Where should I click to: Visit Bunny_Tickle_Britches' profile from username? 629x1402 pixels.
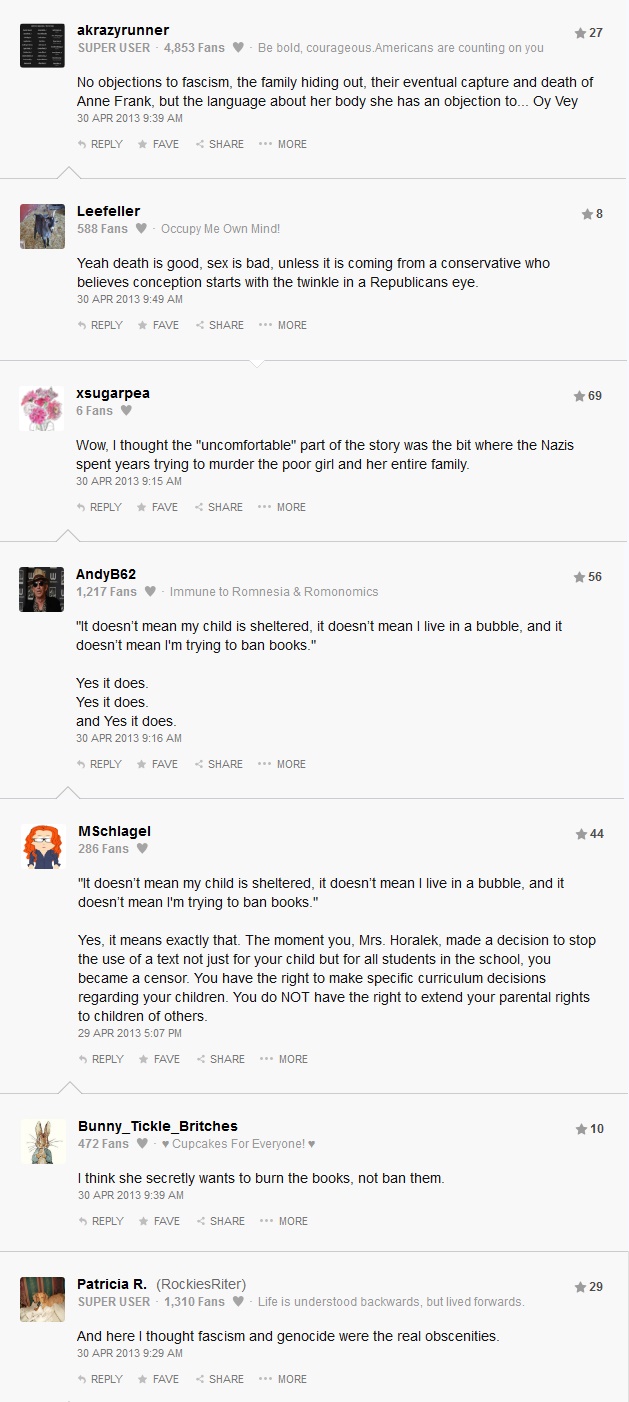click(x=158, y=1126)
